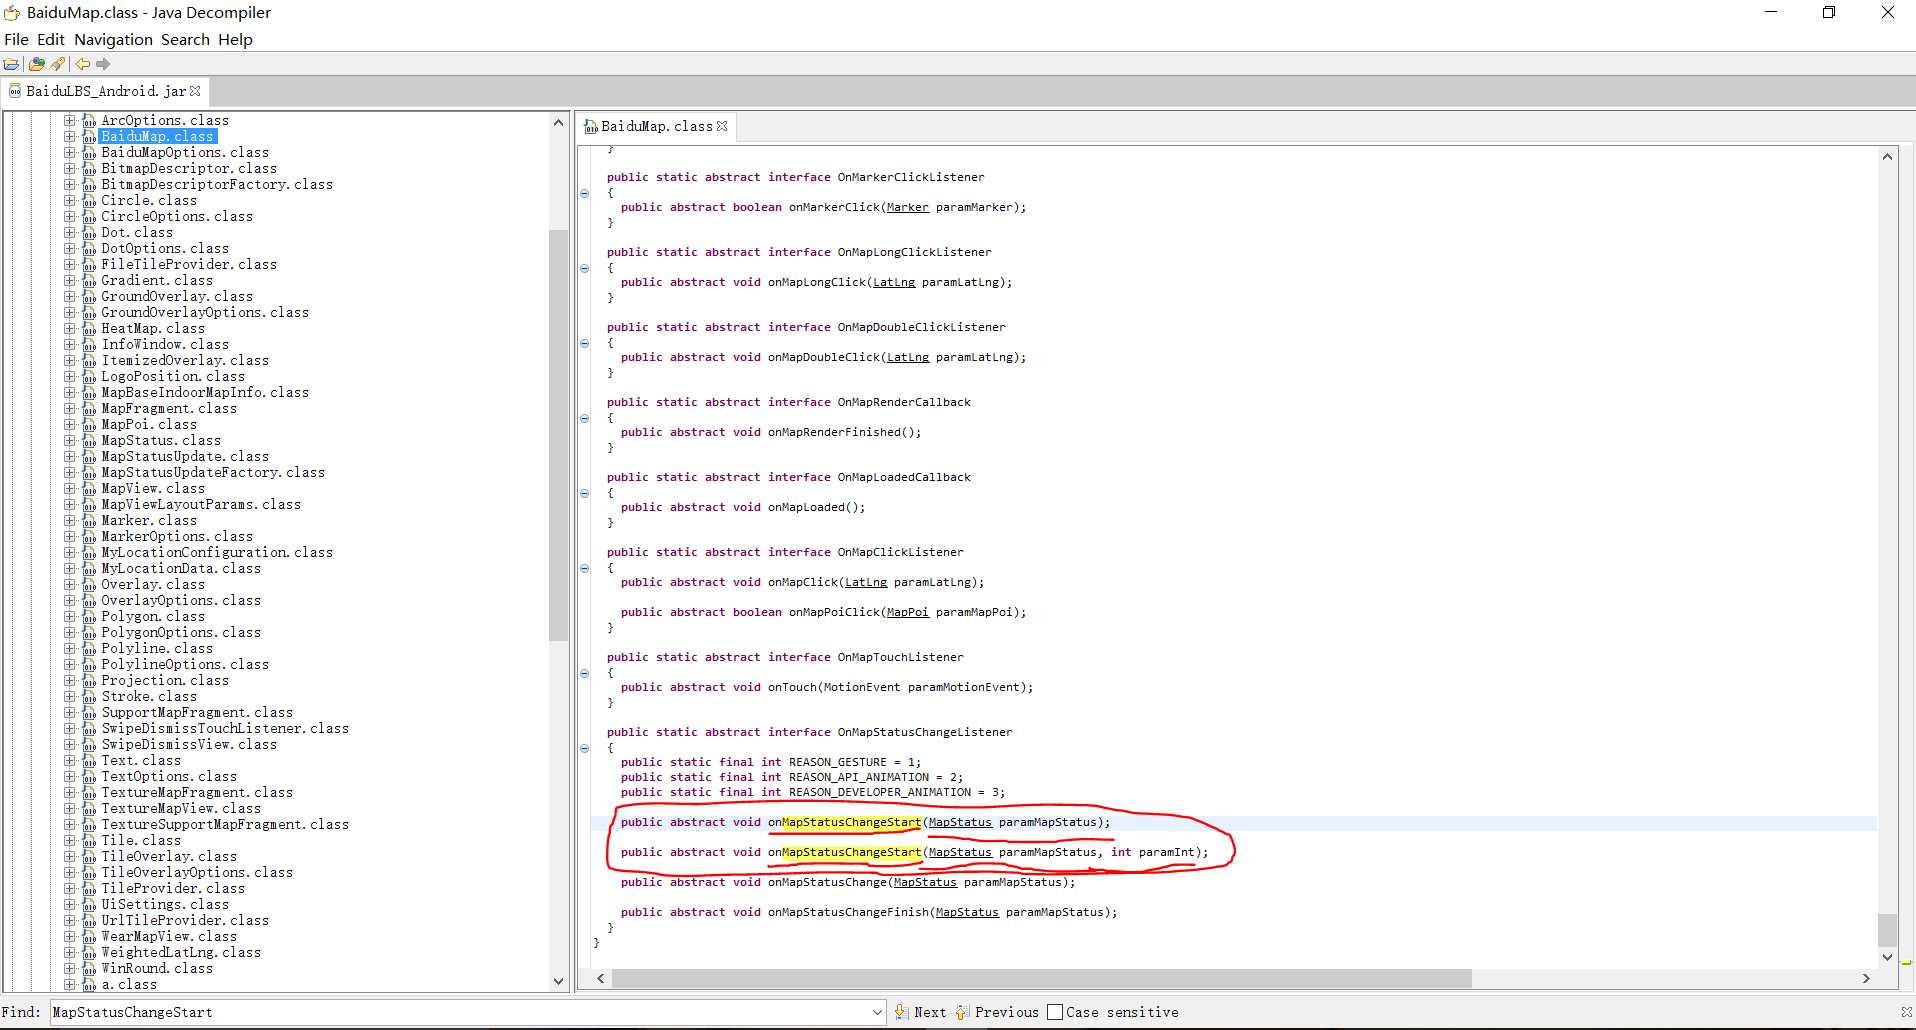This screenshot has width=1916, height=1030.
Task: Open the Navigation menu
Action: coord(113,40)
